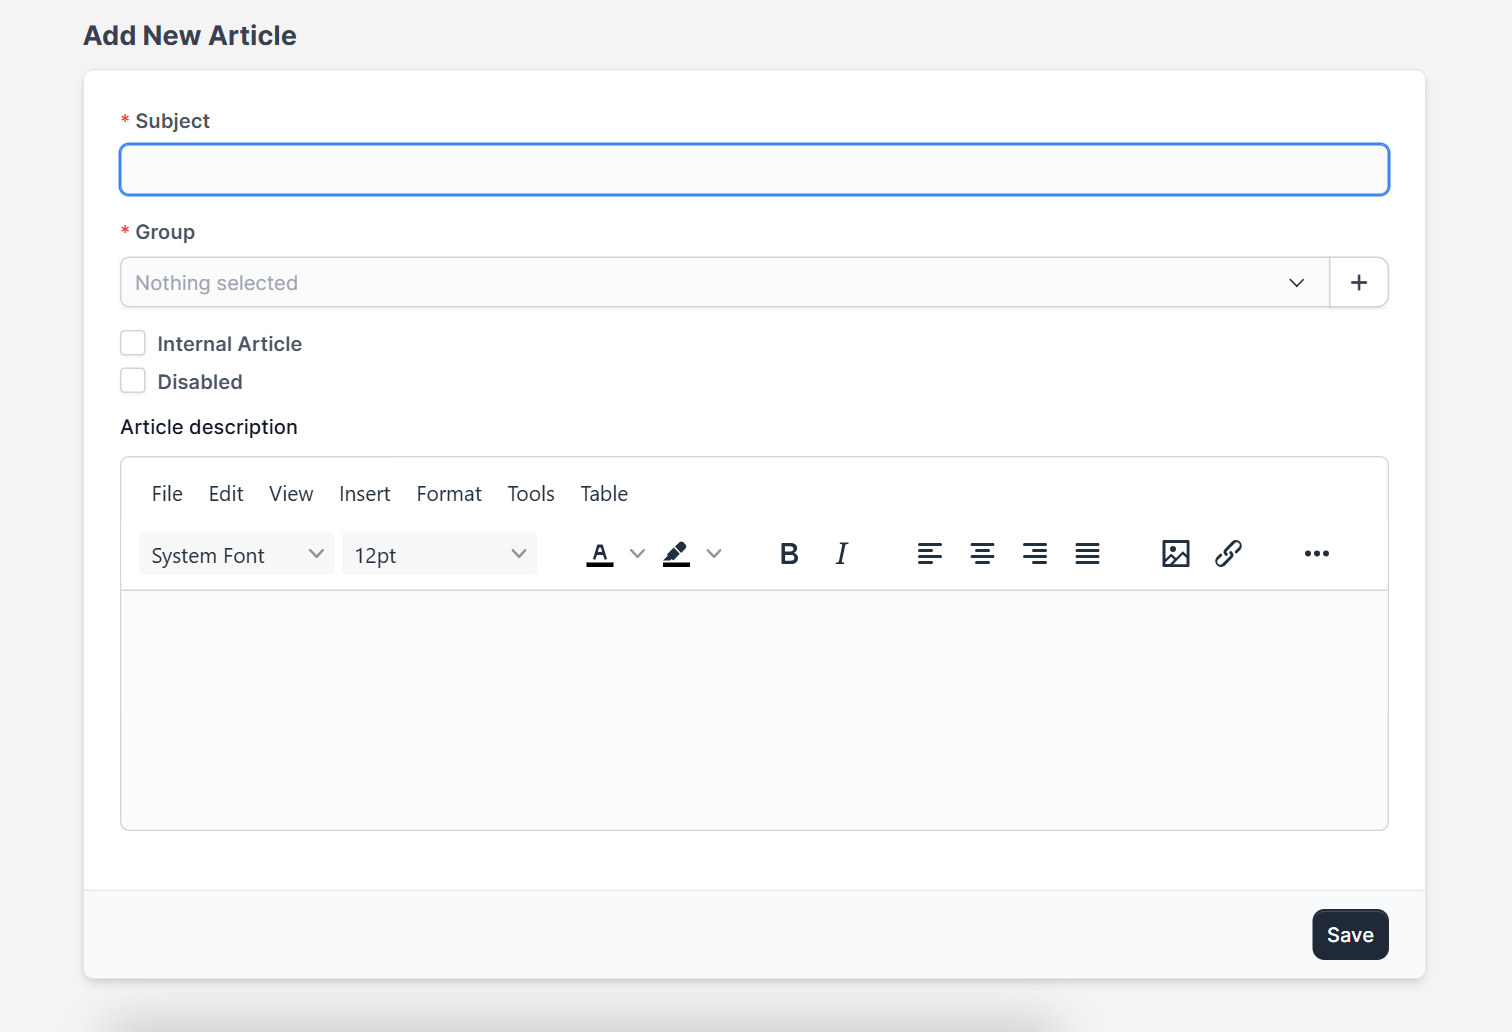Open the Tools menu
Image resolution: width=1512 pixels, height=1032 pixels.
pos(531,494)
